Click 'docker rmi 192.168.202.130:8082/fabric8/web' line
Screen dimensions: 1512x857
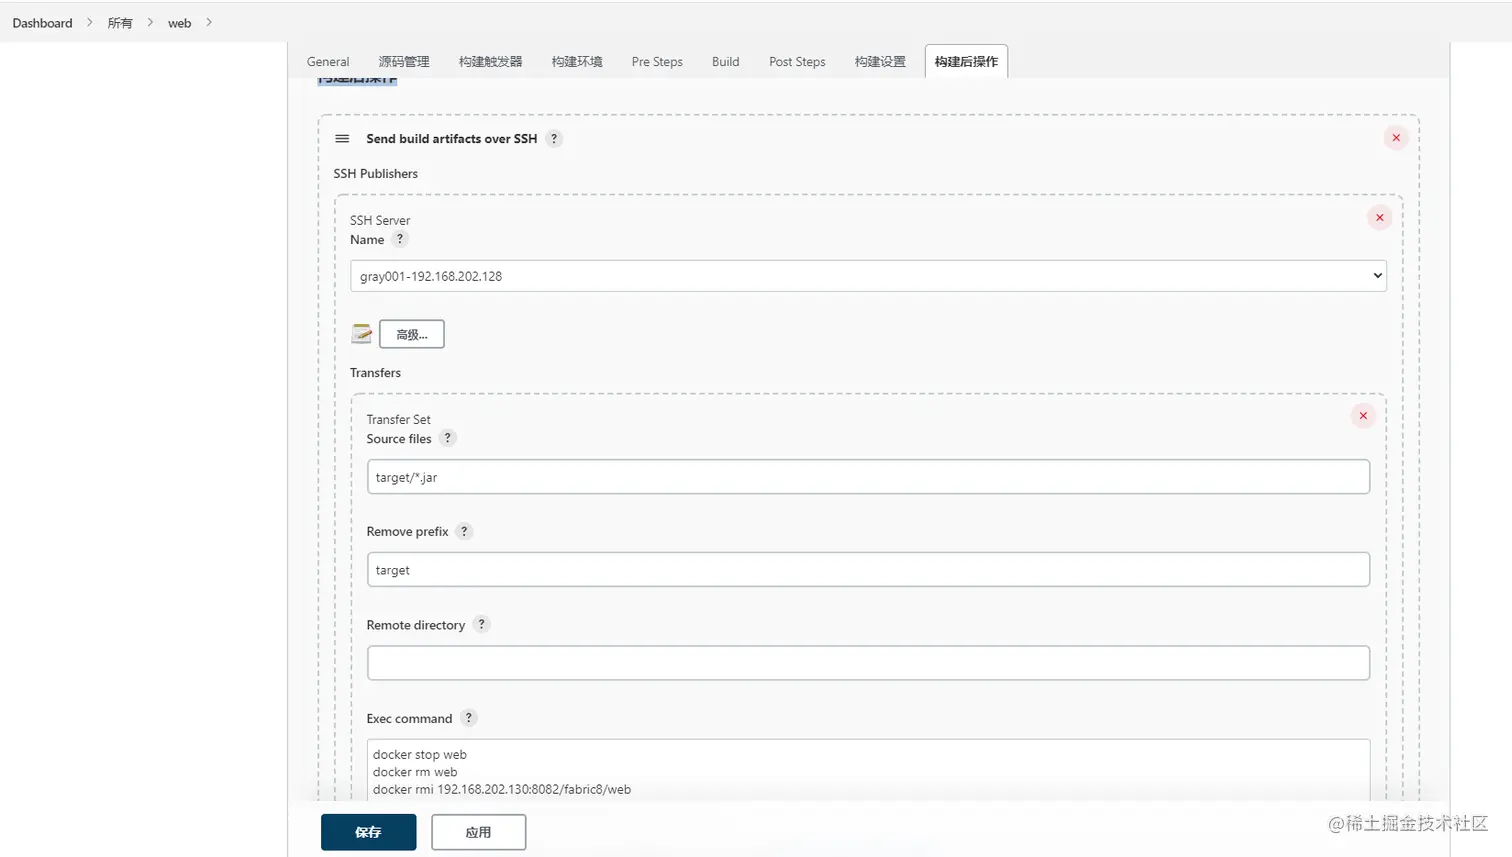pyautogui.click(x=502, y=790)
